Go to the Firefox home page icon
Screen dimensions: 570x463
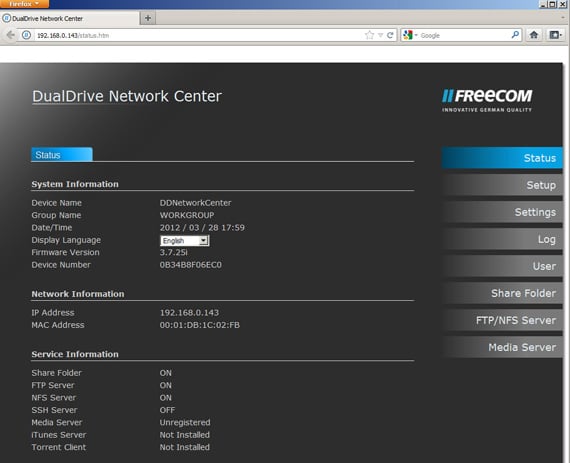click(534, 35)
